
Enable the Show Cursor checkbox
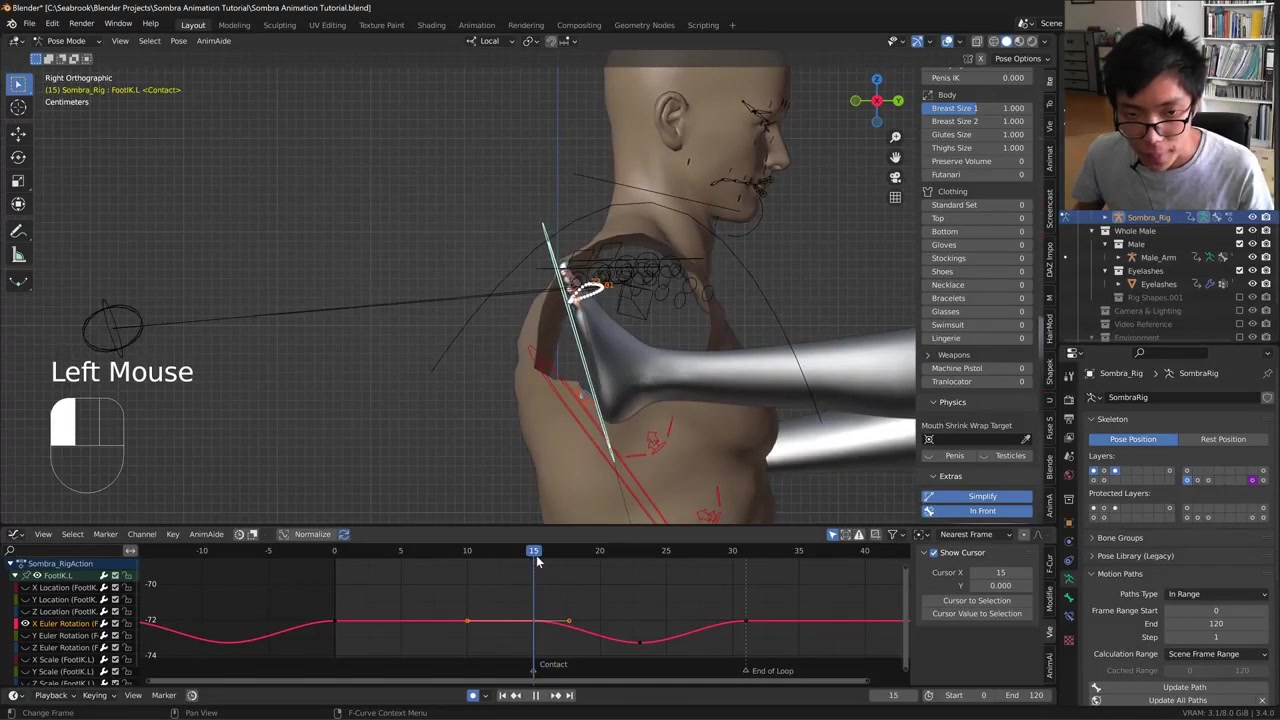(934, 553)
